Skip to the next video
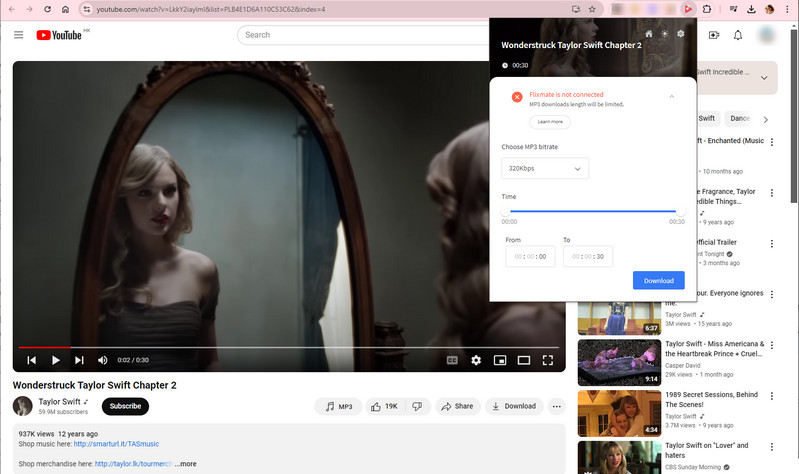The image size is (799, 474). (79, 360)
